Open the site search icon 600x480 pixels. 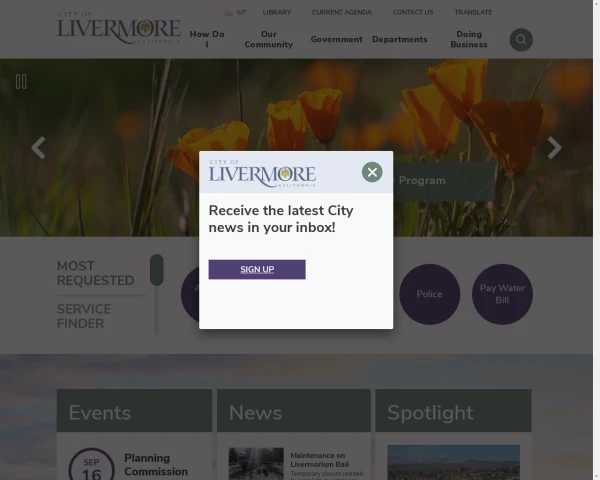click(521, 39)
